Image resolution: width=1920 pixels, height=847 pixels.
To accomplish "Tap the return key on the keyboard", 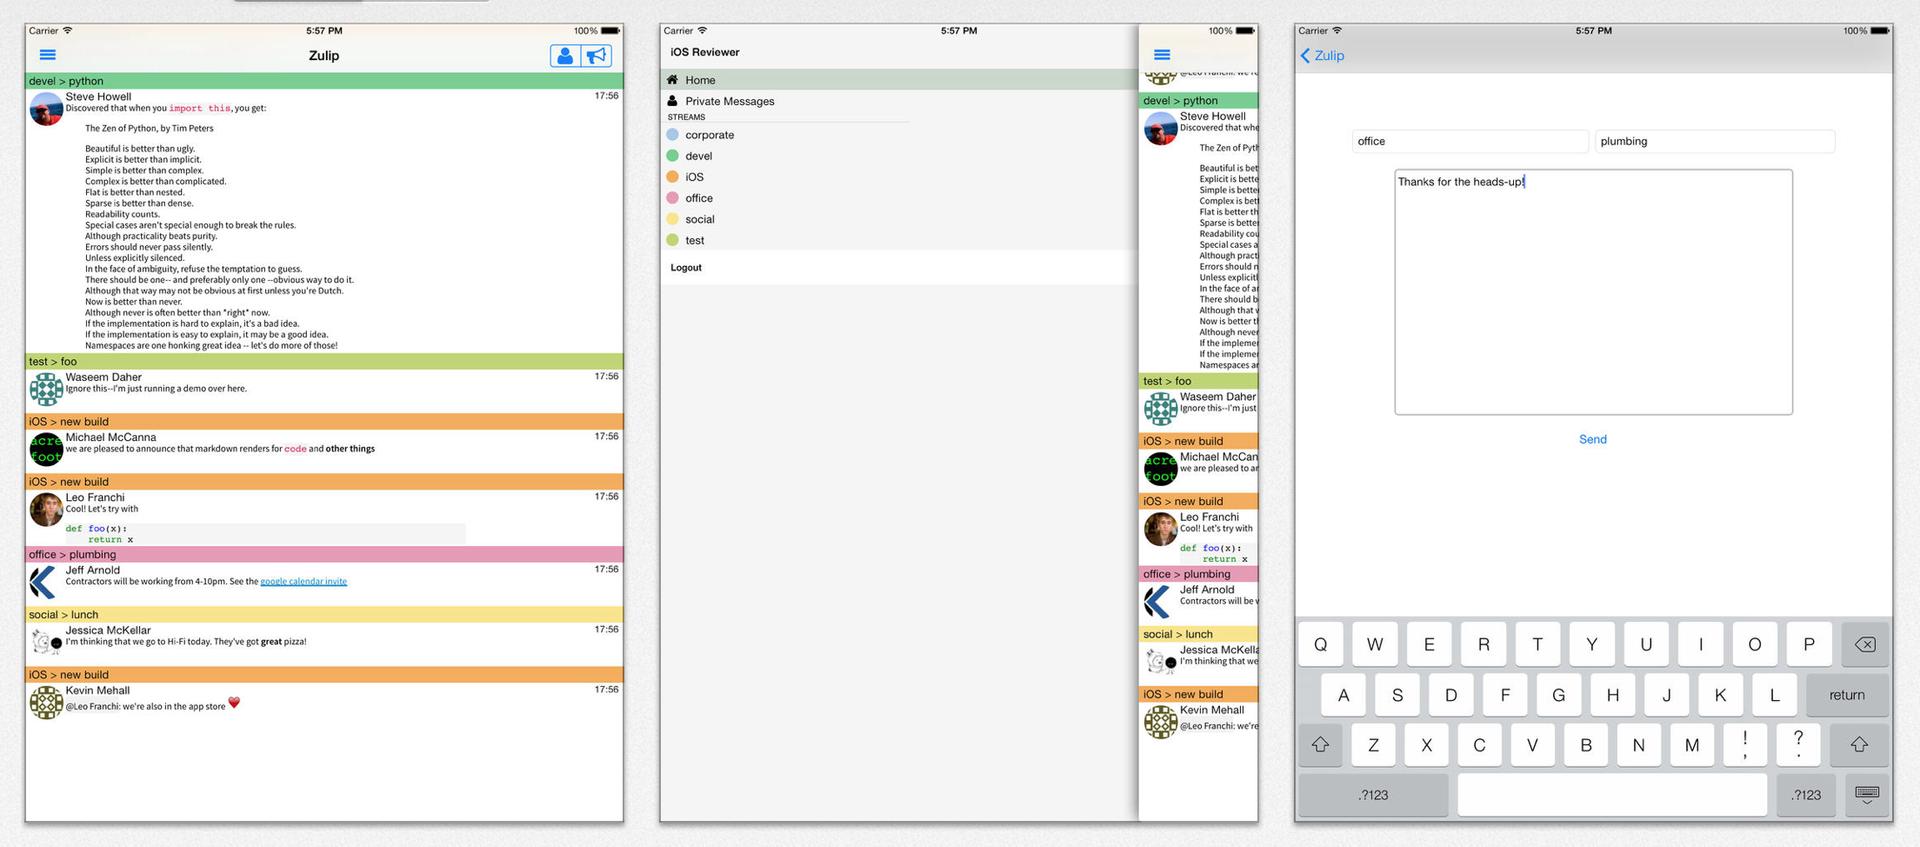I will (1847, 695).
